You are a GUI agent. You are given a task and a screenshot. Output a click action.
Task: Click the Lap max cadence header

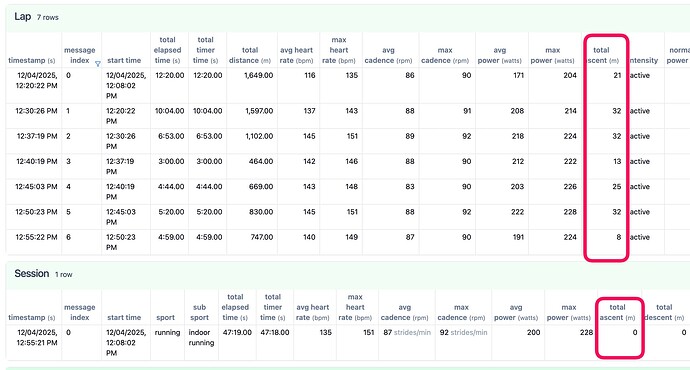445,55
